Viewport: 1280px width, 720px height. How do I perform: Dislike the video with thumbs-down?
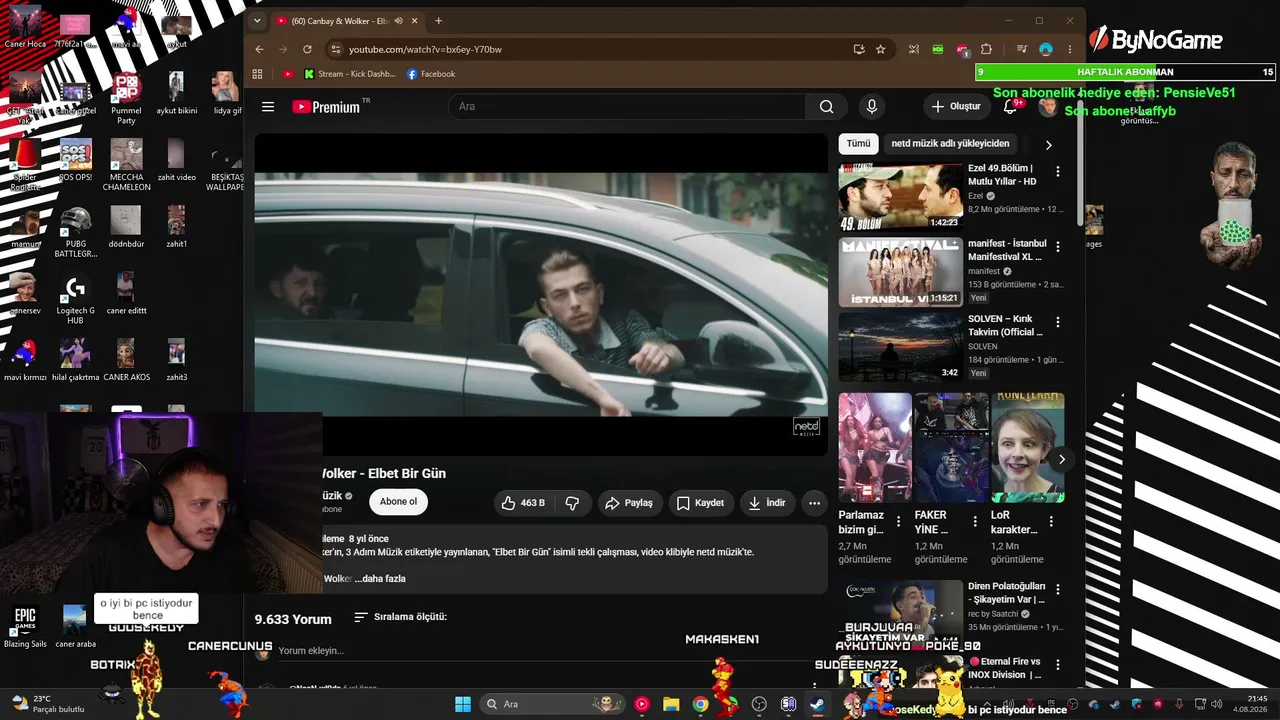[573, 503]
